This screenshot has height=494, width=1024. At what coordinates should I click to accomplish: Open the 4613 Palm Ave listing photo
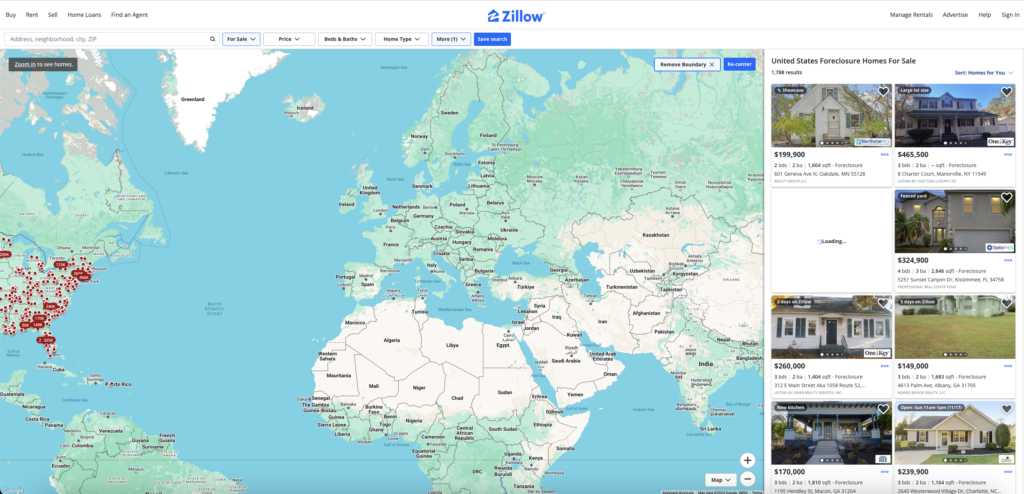coord(955,327)
